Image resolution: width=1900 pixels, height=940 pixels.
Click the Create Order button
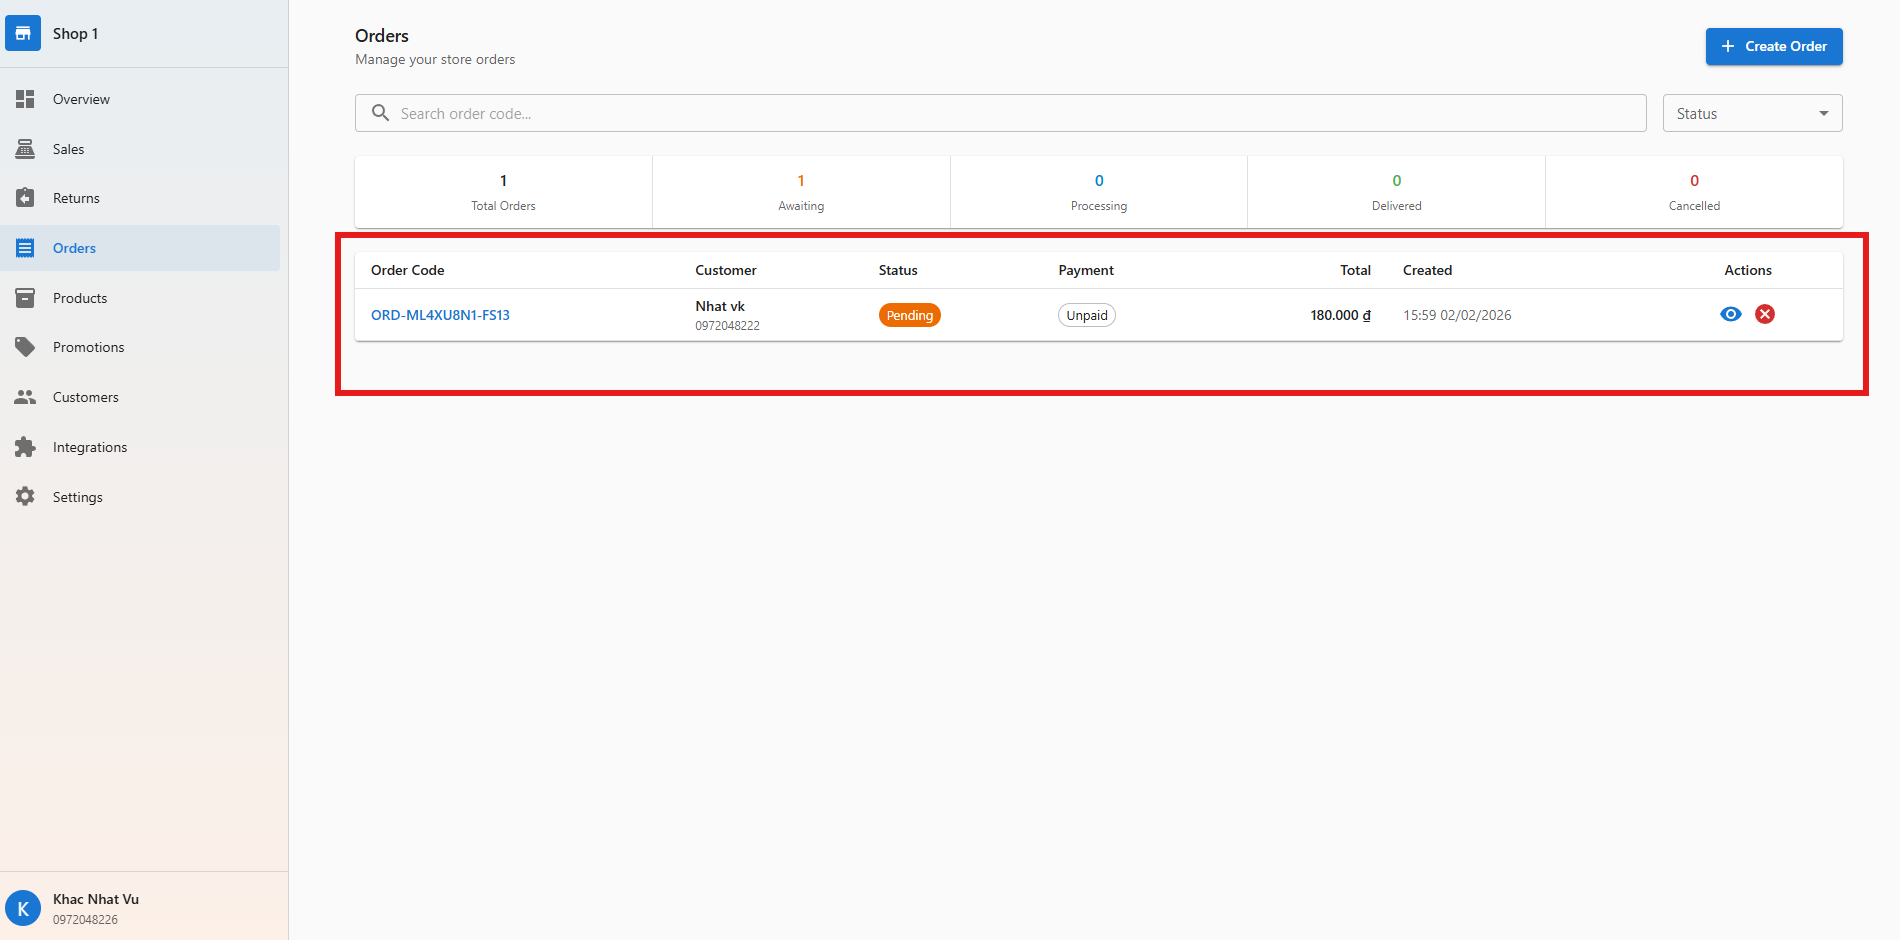(x=1774, y=46)
